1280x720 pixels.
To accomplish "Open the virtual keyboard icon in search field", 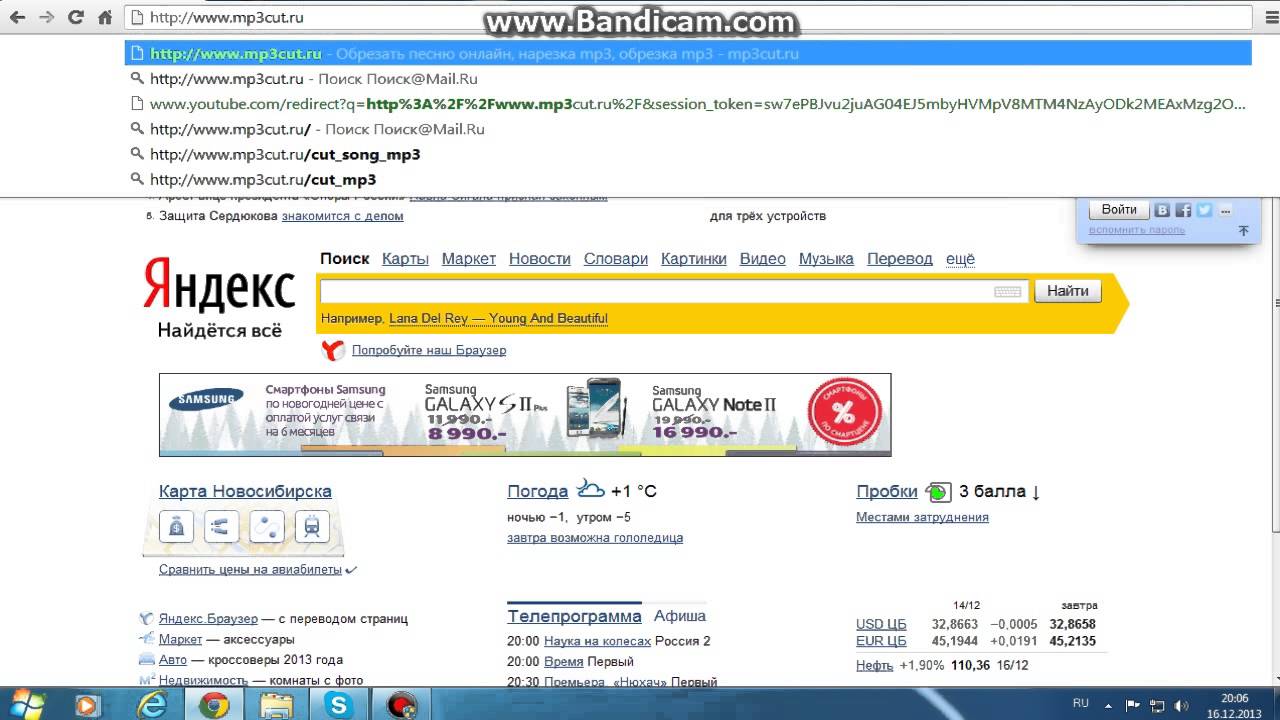I will (1008, 291).
